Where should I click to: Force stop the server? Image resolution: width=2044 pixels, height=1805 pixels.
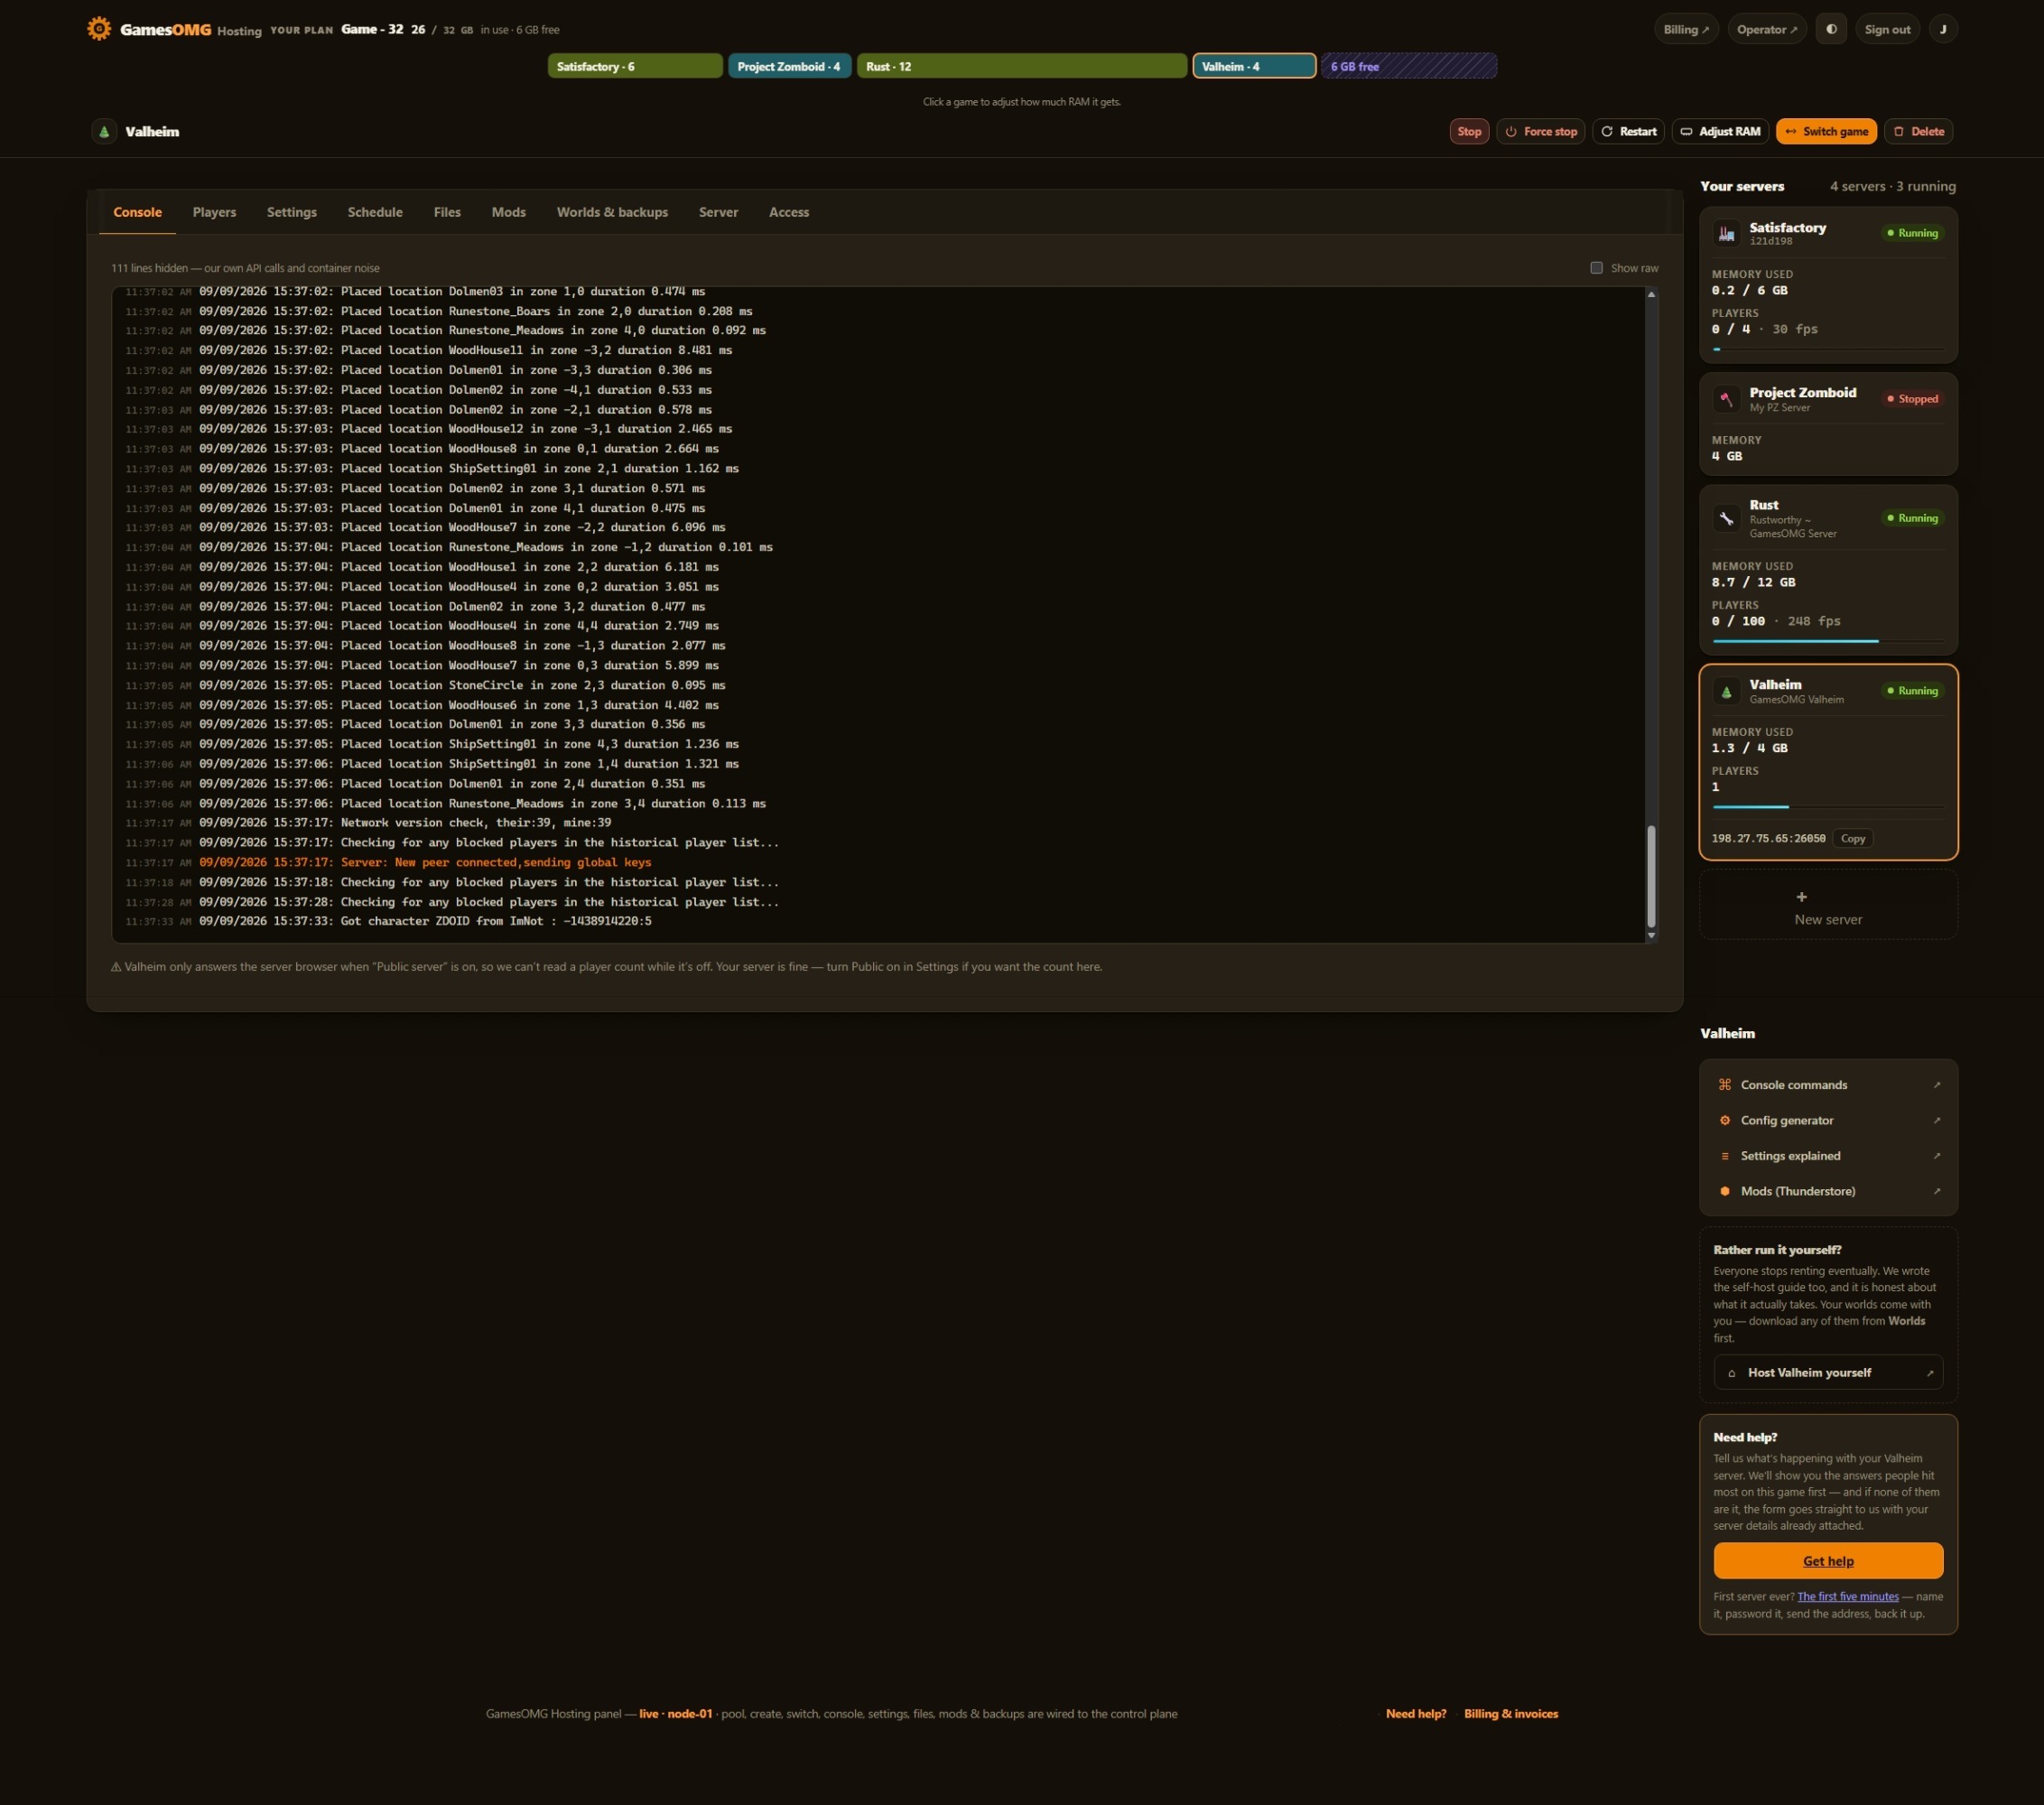tap(1540, 131)
